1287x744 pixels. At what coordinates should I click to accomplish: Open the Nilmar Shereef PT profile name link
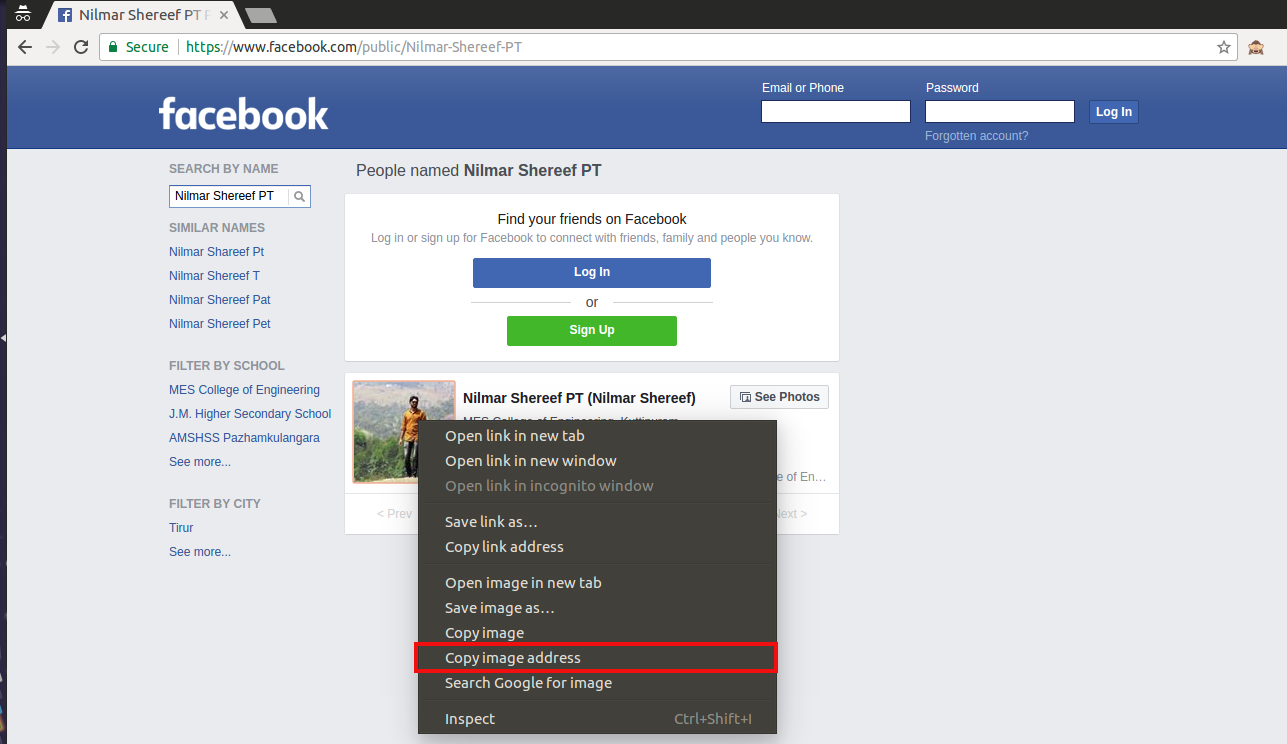pyautogui.click(x=579, y=398)
